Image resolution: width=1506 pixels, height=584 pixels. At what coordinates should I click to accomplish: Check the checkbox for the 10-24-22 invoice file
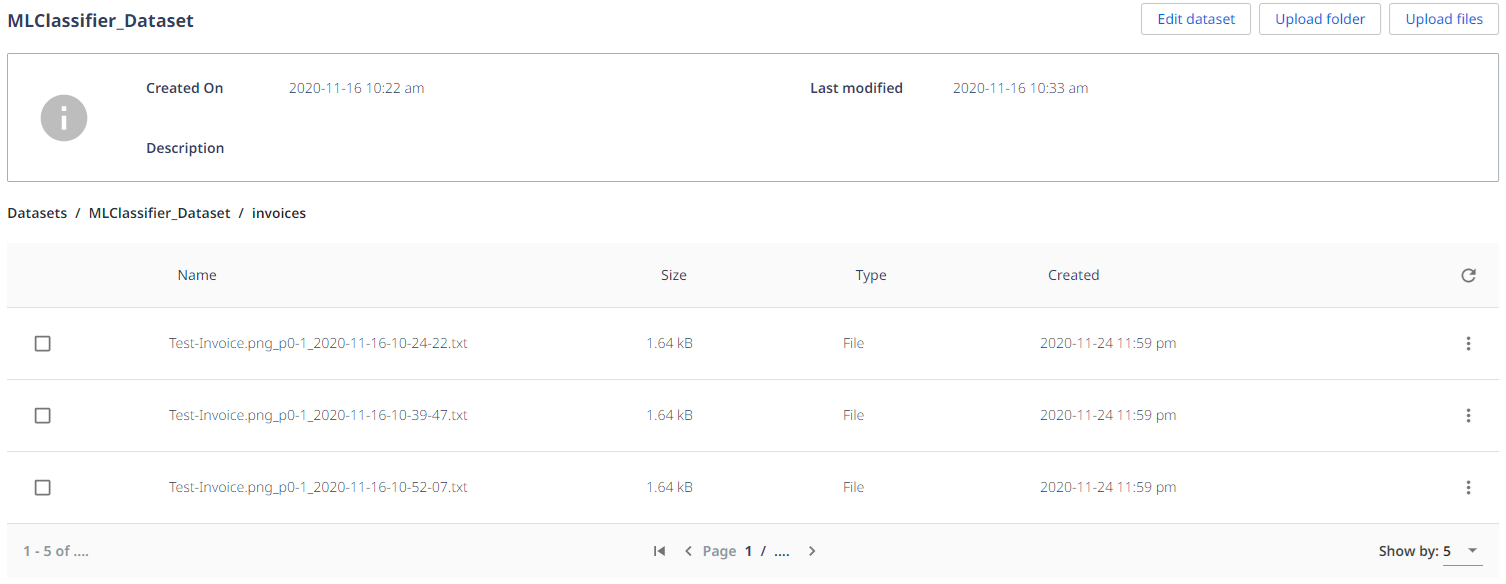point(42,343)
